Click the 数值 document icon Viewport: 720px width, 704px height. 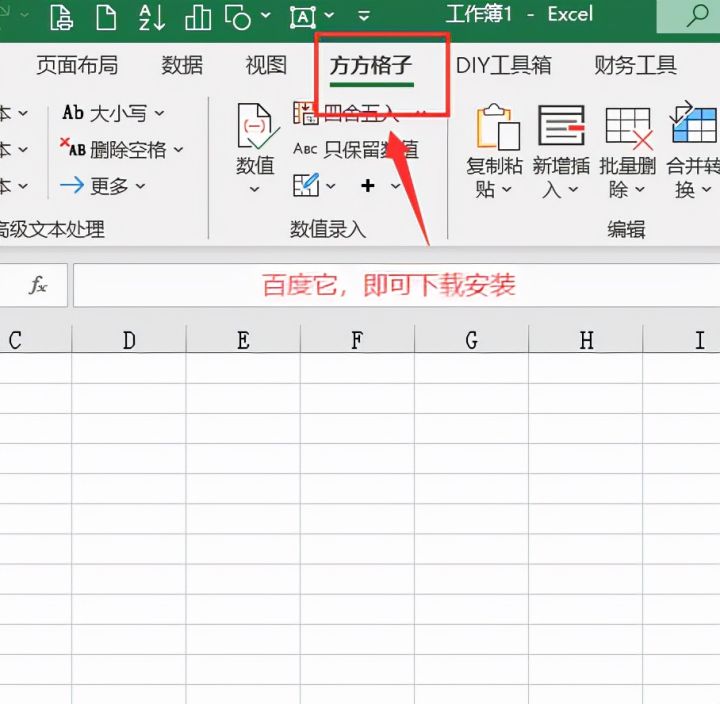click(257, 127)
